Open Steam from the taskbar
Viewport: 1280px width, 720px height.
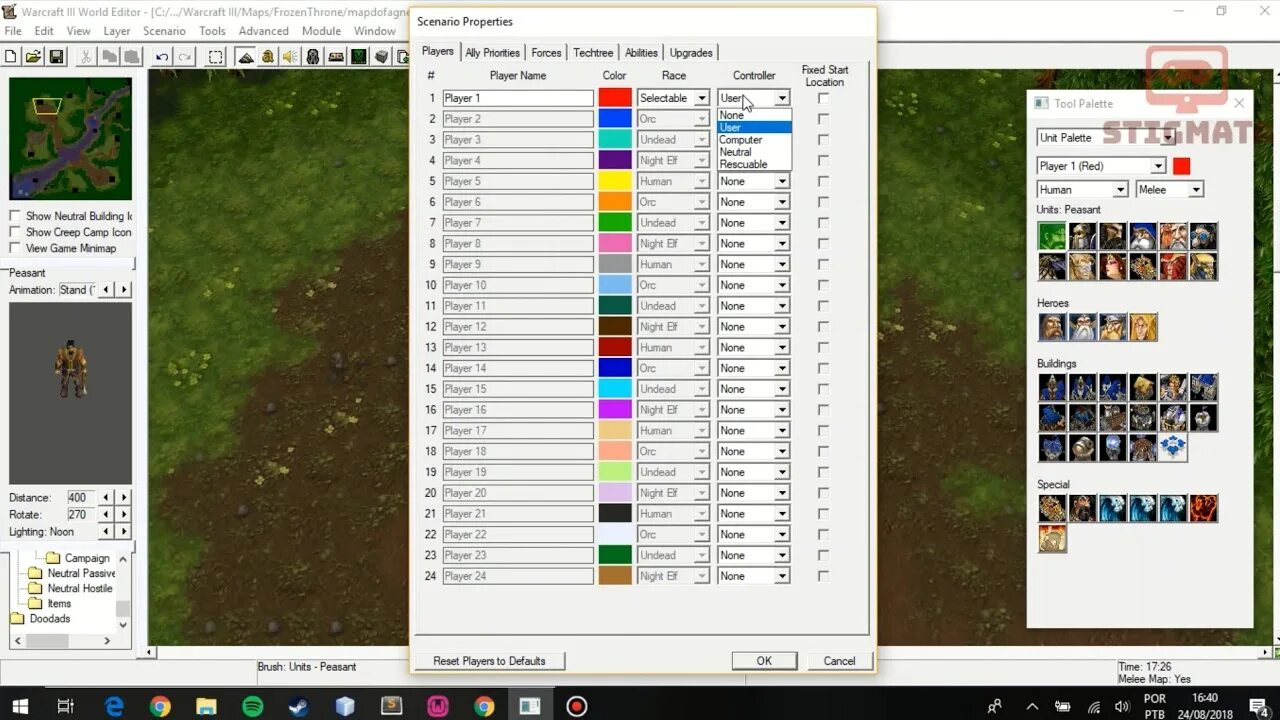(x=299, y=706)
